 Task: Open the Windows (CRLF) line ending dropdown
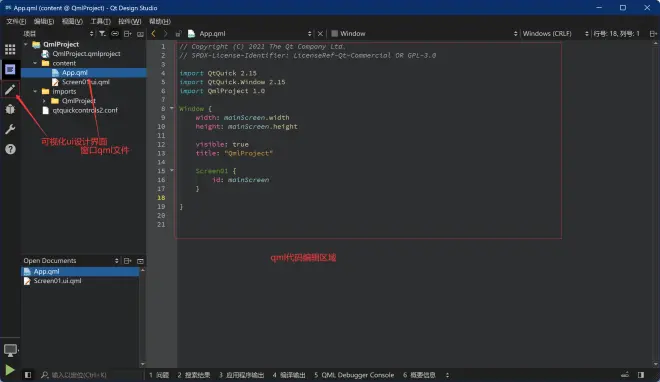pos(556,34)
